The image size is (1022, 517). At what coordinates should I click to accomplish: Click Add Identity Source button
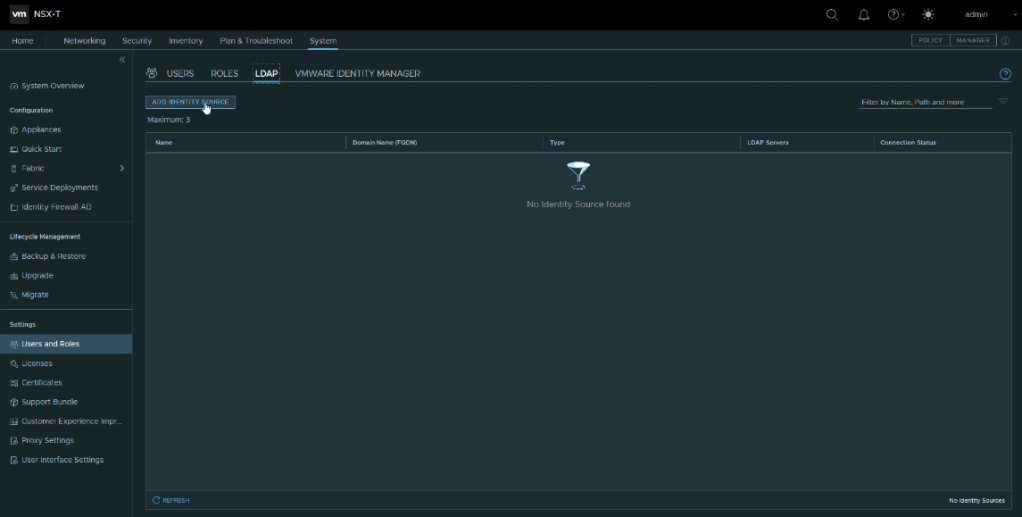coord(190,102)
